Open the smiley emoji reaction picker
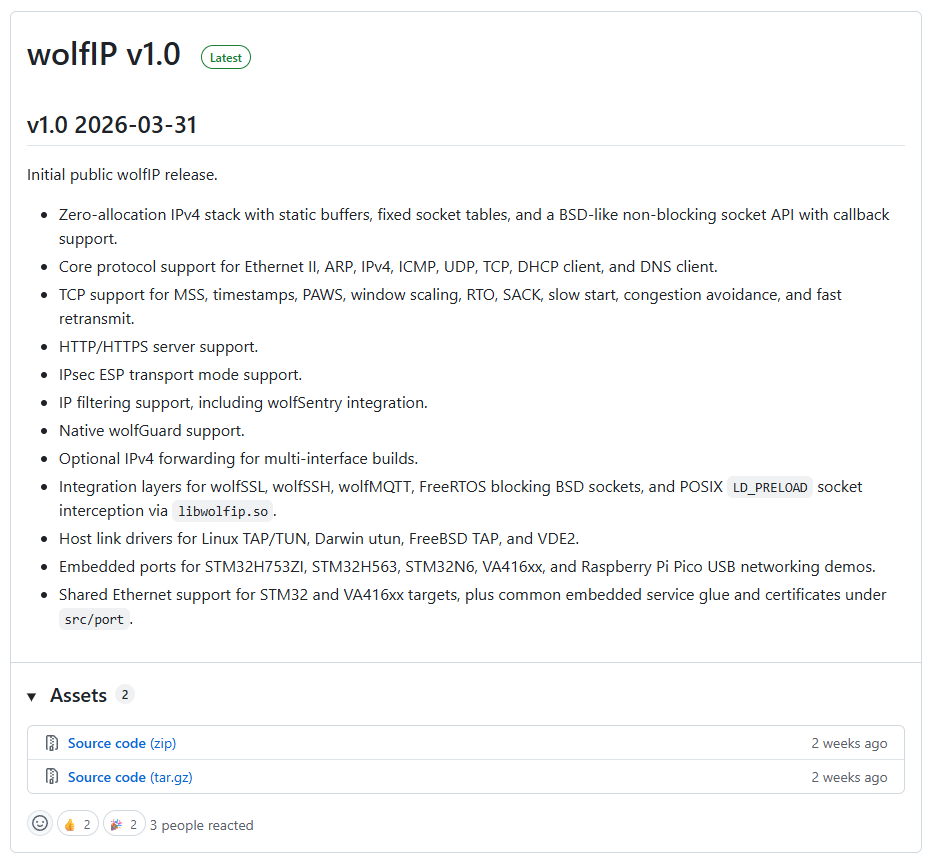Screen dimensions: 932x864 (x=40, y=824)
